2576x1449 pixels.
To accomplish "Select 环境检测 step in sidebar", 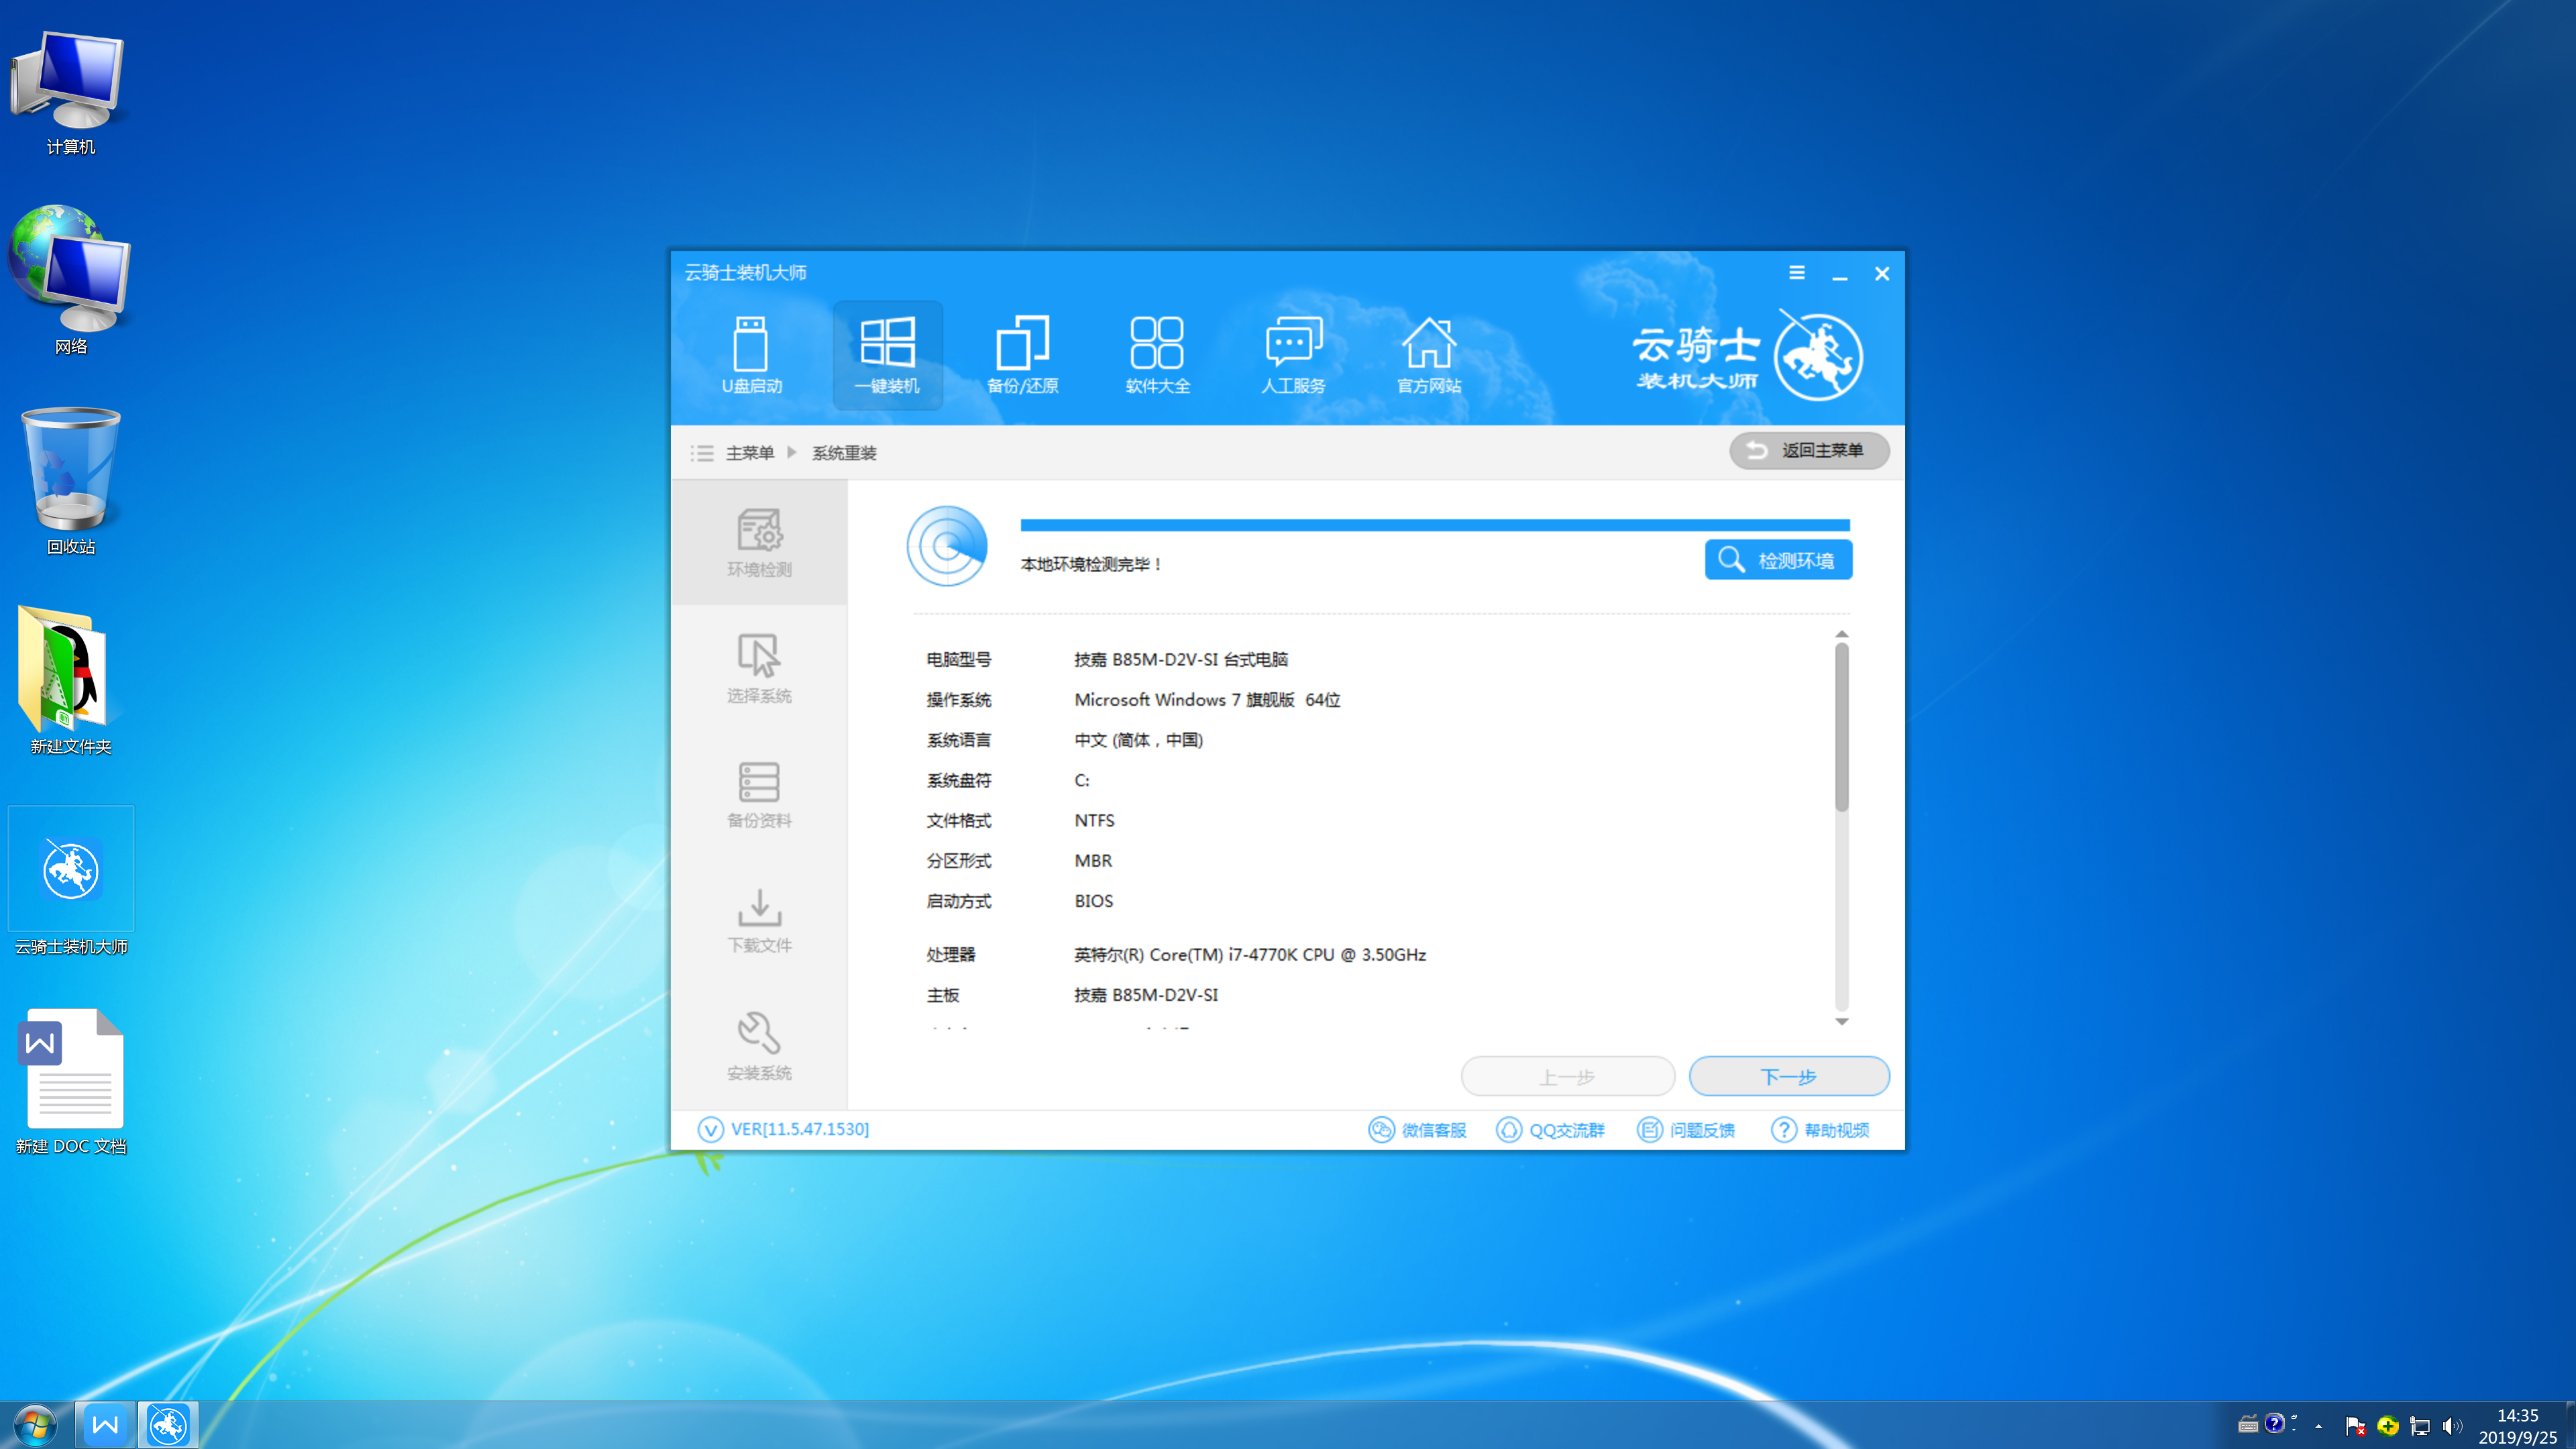I will 759,542.
